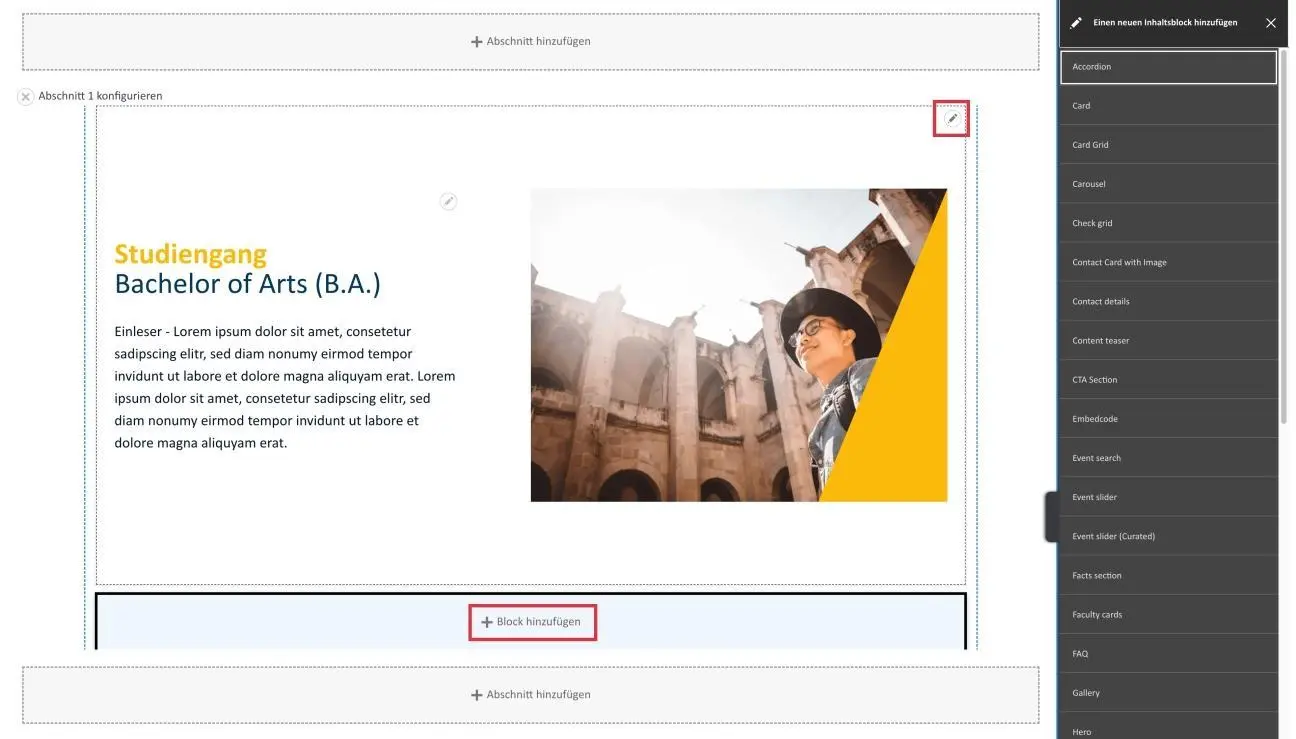The width and height of the screenshot is (1296, 739).
Task: Select the Gallery block
Action: click(x=1167, y=693)
